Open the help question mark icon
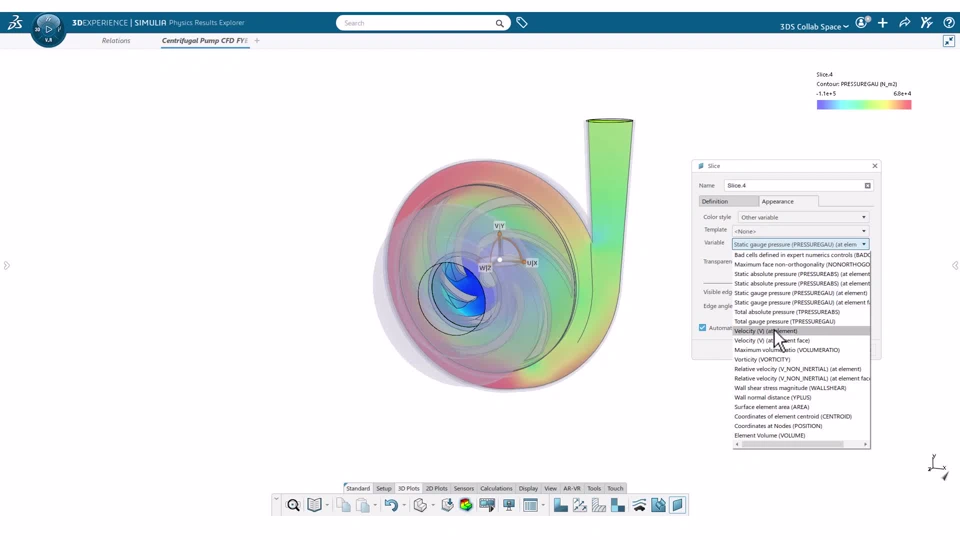Image resolution: width=960 pixels, height=540 pixels. [x=949, y=23]
